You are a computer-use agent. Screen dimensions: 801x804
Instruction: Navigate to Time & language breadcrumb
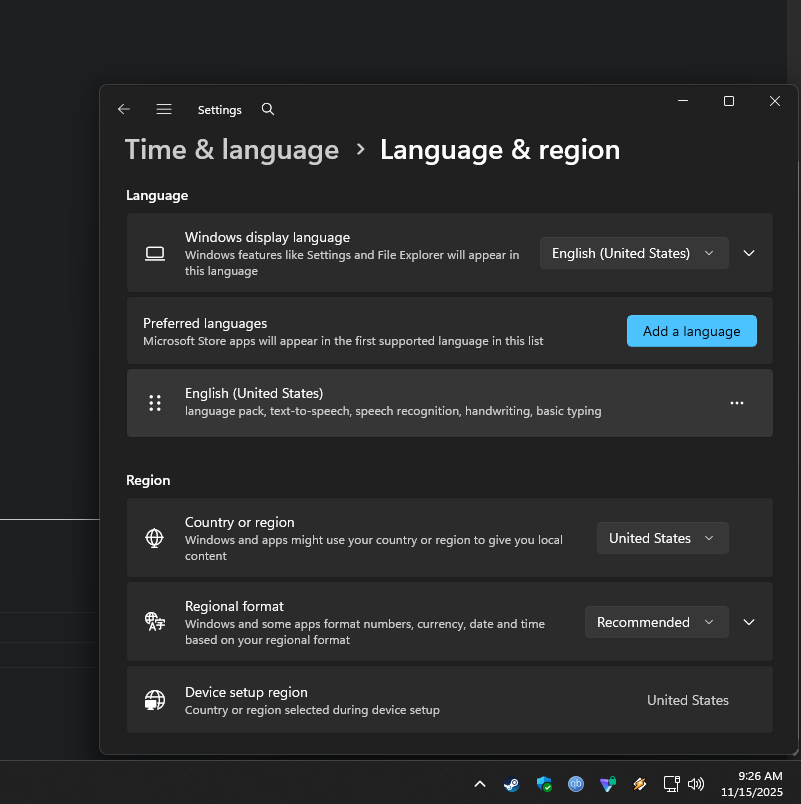(x=232, y=150)
